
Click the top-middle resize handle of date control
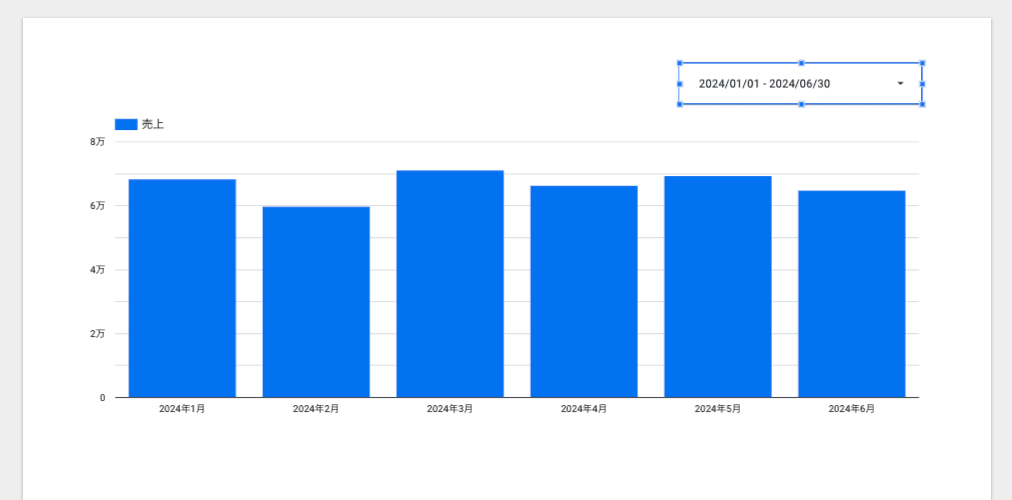tap(801, 63)
